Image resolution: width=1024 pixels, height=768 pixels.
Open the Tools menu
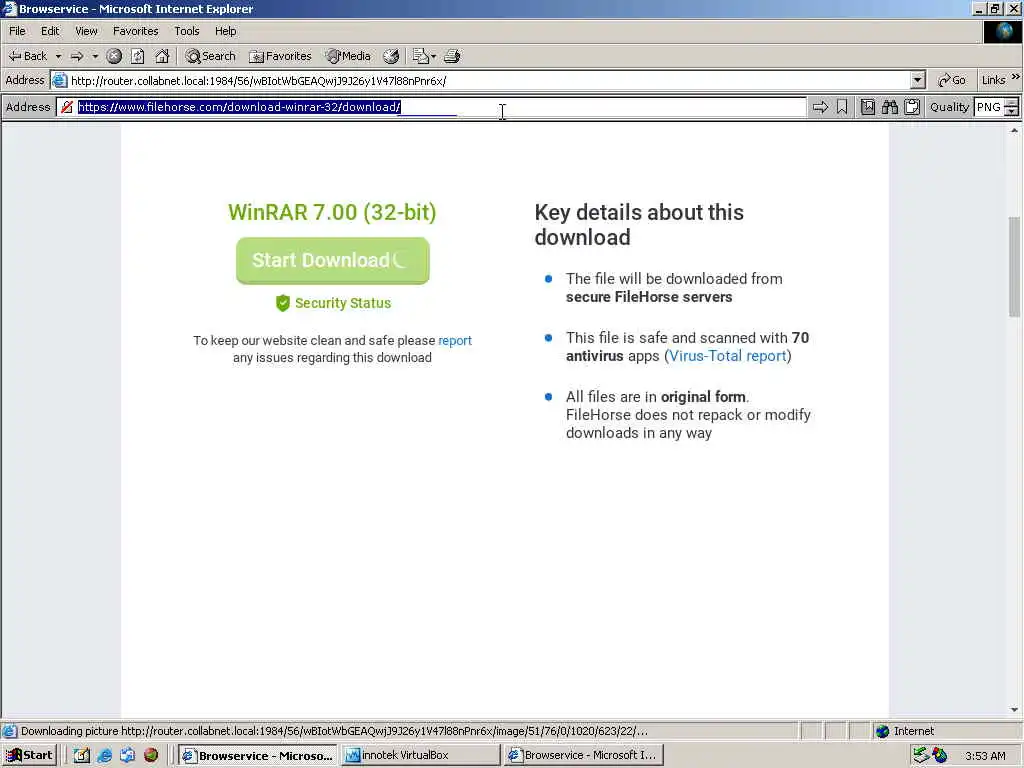pos(186,31)
